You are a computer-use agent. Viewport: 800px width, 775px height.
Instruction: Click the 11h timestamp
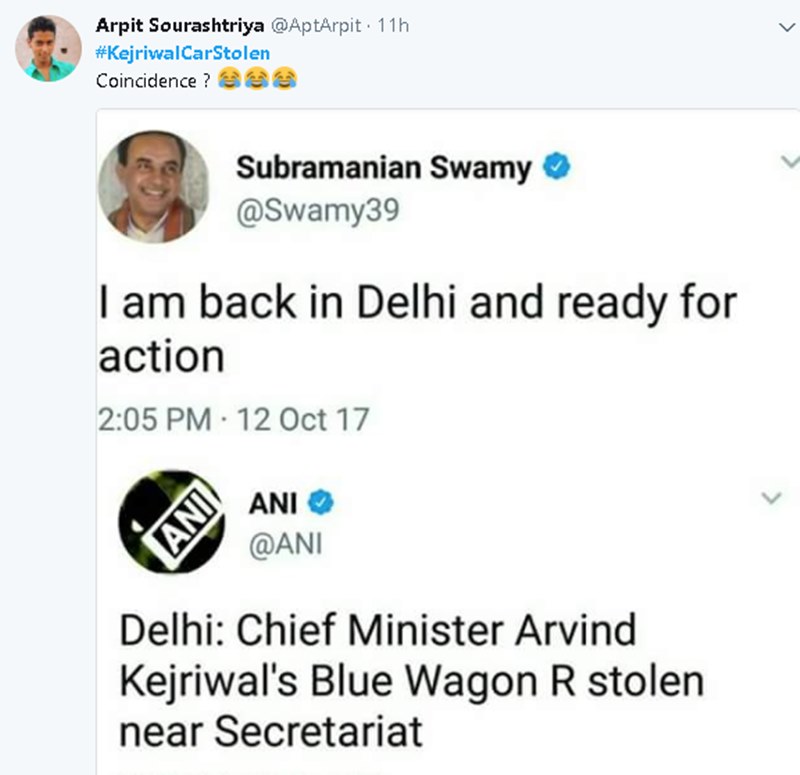point(393,27)
